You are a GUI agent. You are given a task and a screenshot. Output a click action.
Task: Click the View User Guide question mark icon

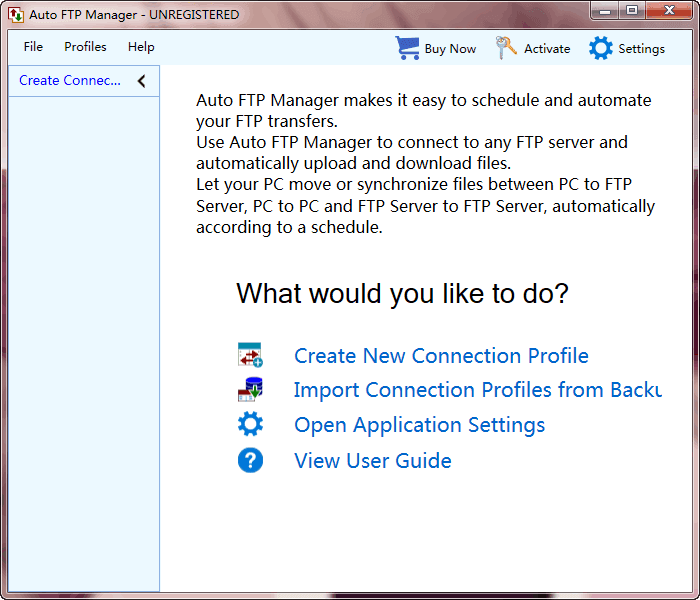[x=250, y=460]
